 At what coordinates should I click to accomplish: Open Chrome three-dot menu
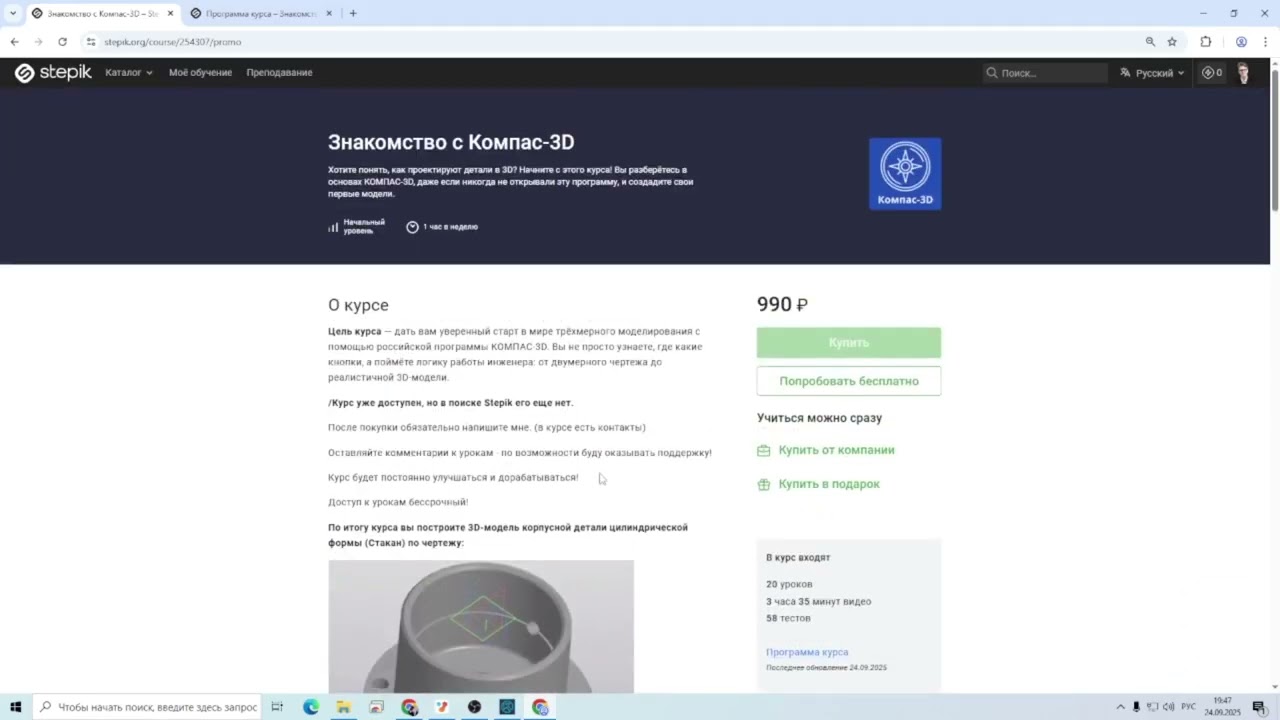point(1265,42)
